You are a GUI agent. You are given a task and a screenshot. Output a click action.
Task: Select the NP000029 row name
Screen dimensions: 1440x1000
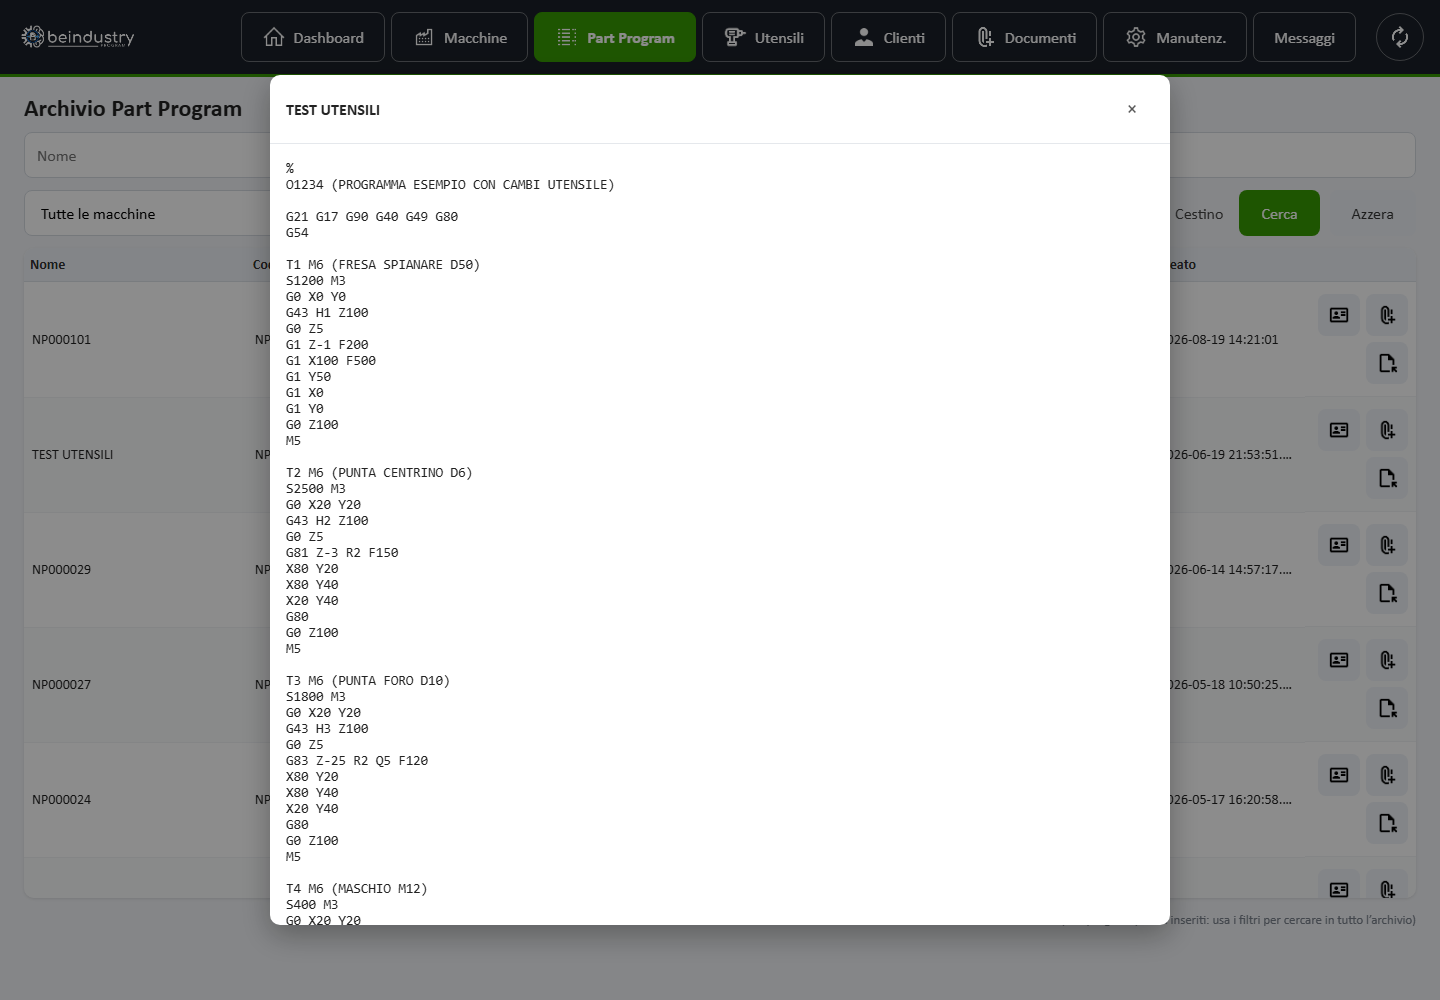pos(61,569)
